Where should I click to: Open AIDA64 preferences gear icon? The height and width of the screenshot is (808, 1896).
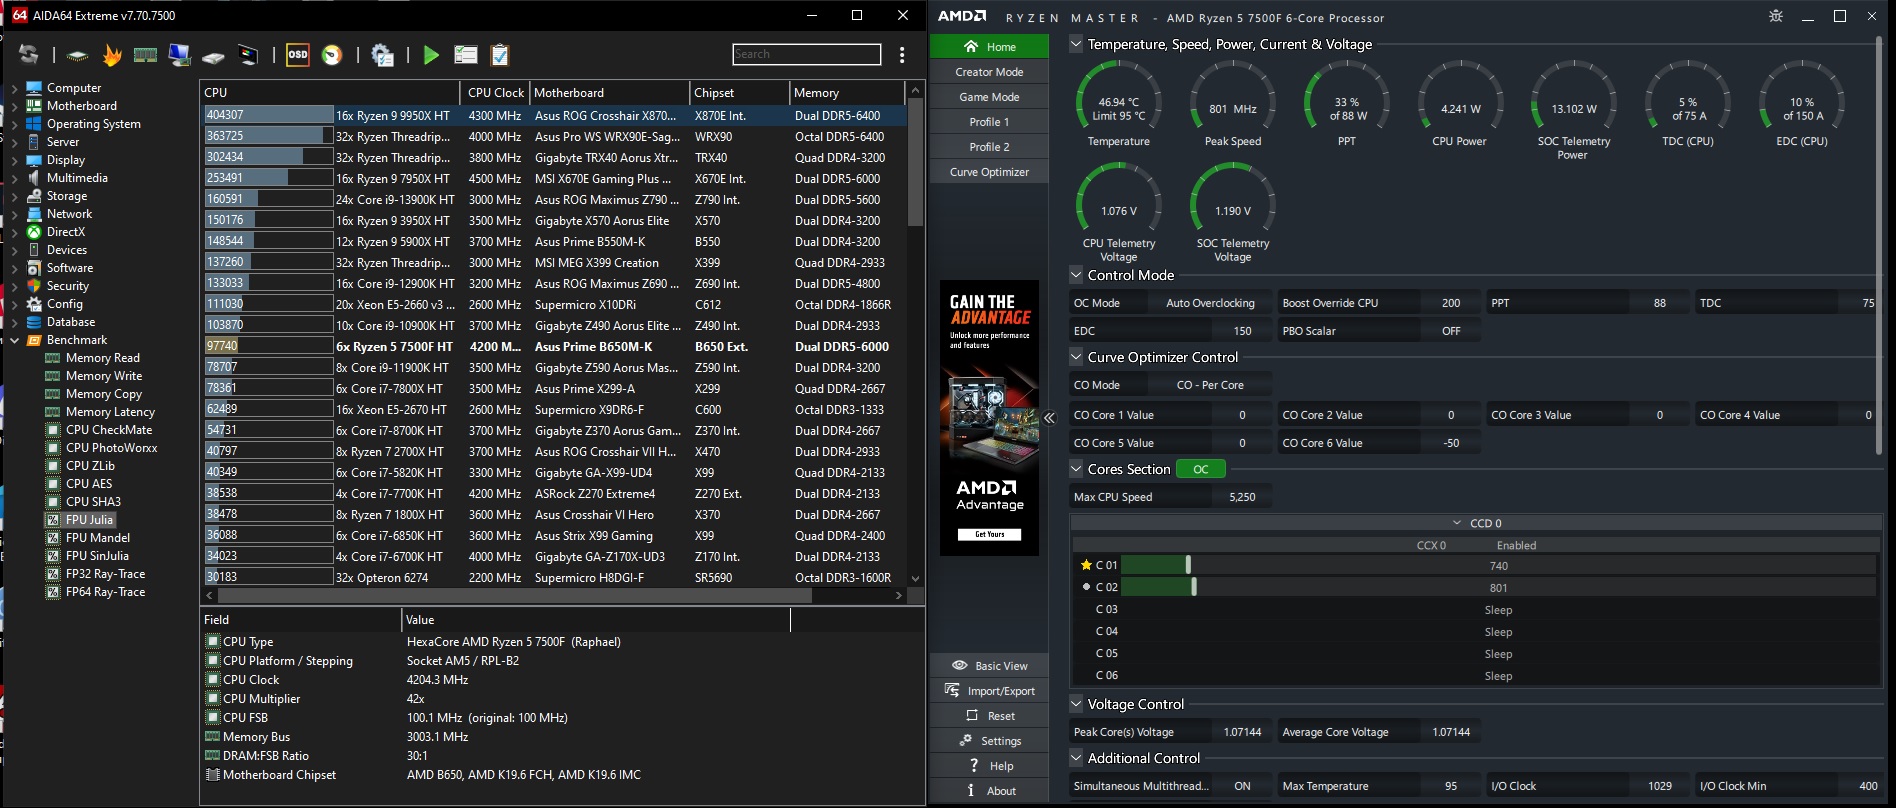[x=382, y=55]
